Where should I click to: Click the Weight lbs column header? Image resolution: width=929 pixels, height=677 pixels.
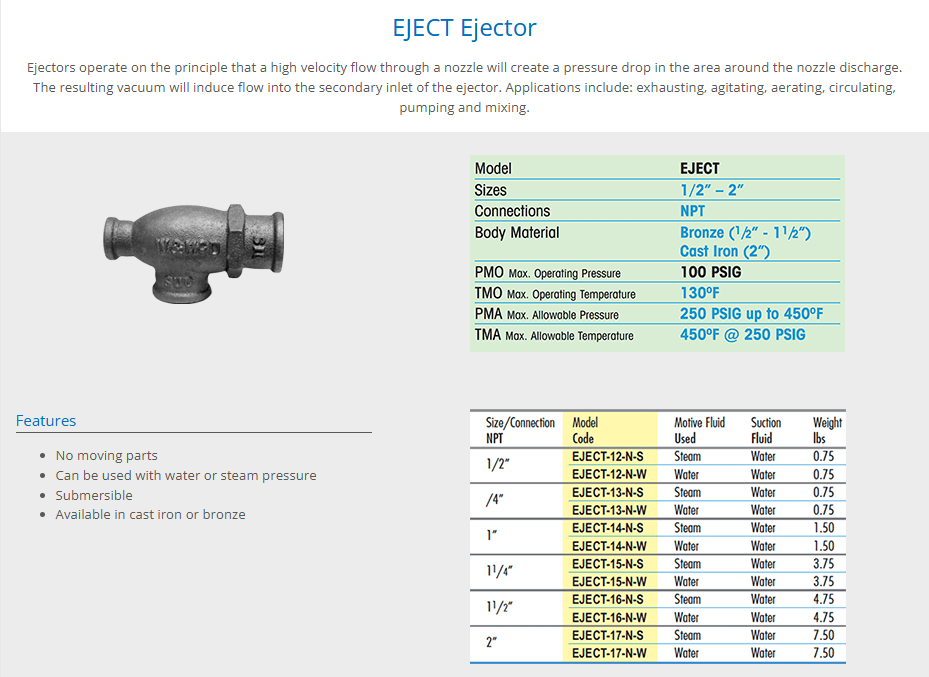[827, 431]
